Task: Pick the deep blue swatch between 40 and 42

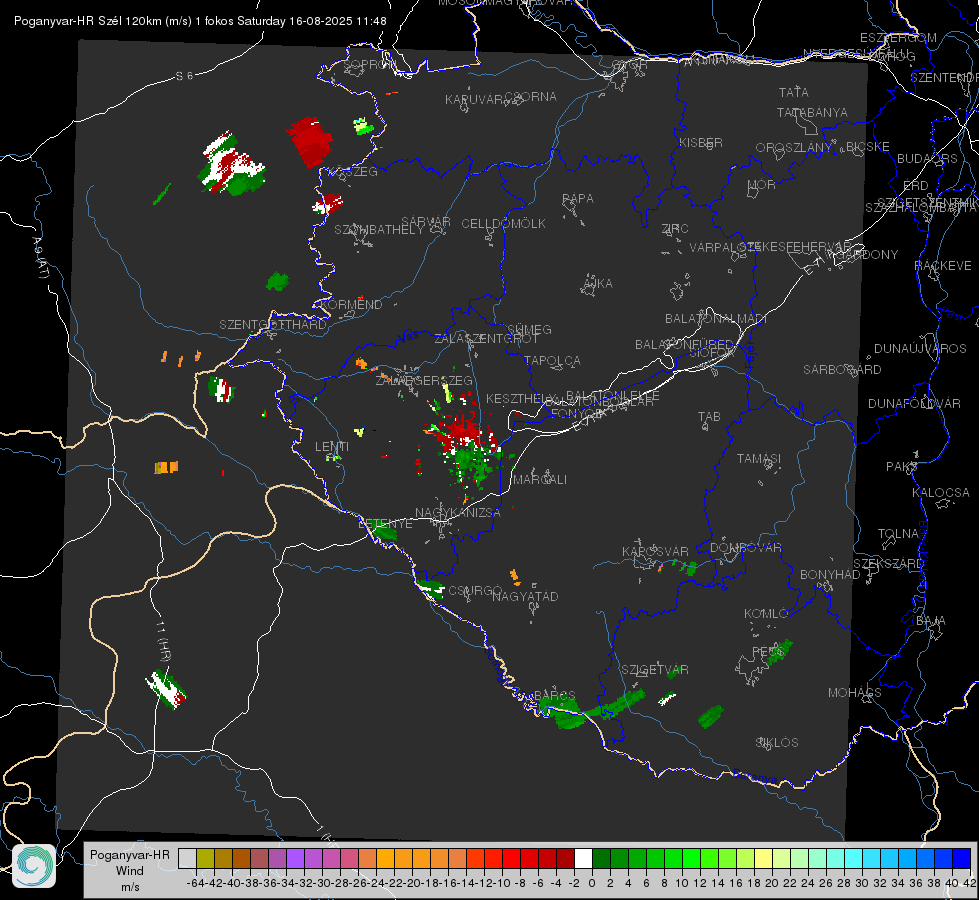Action: tap(962, 858)
